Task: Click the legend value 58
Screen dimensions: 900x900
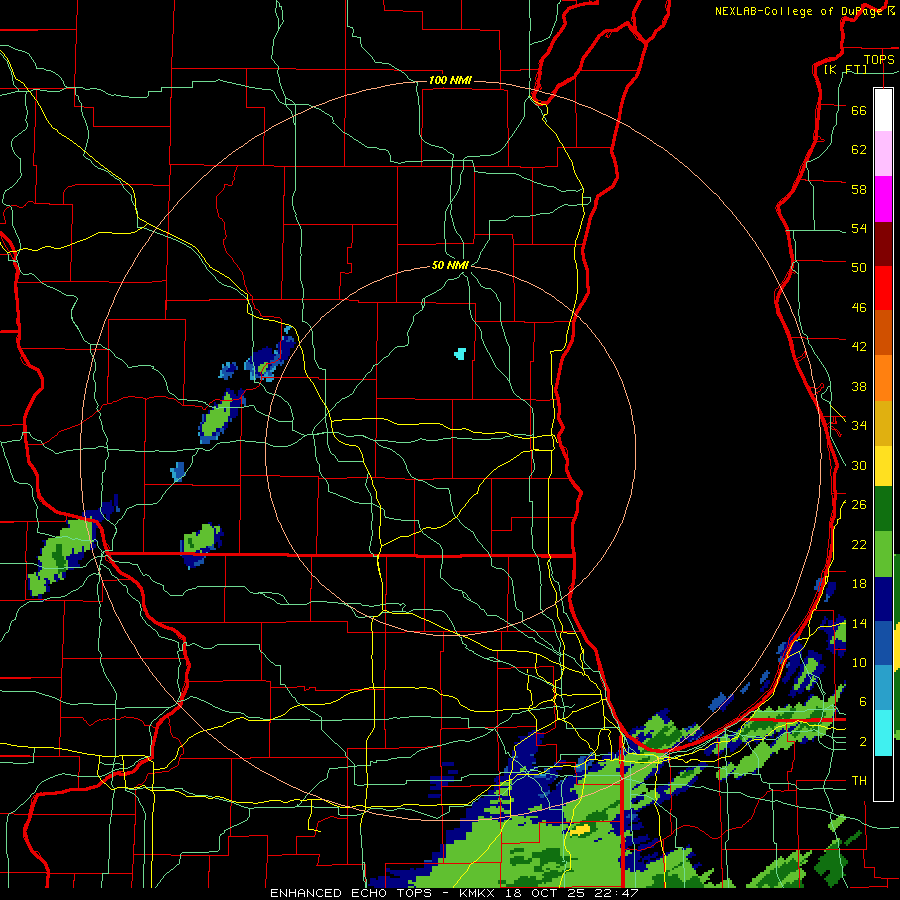Action: 859,189
